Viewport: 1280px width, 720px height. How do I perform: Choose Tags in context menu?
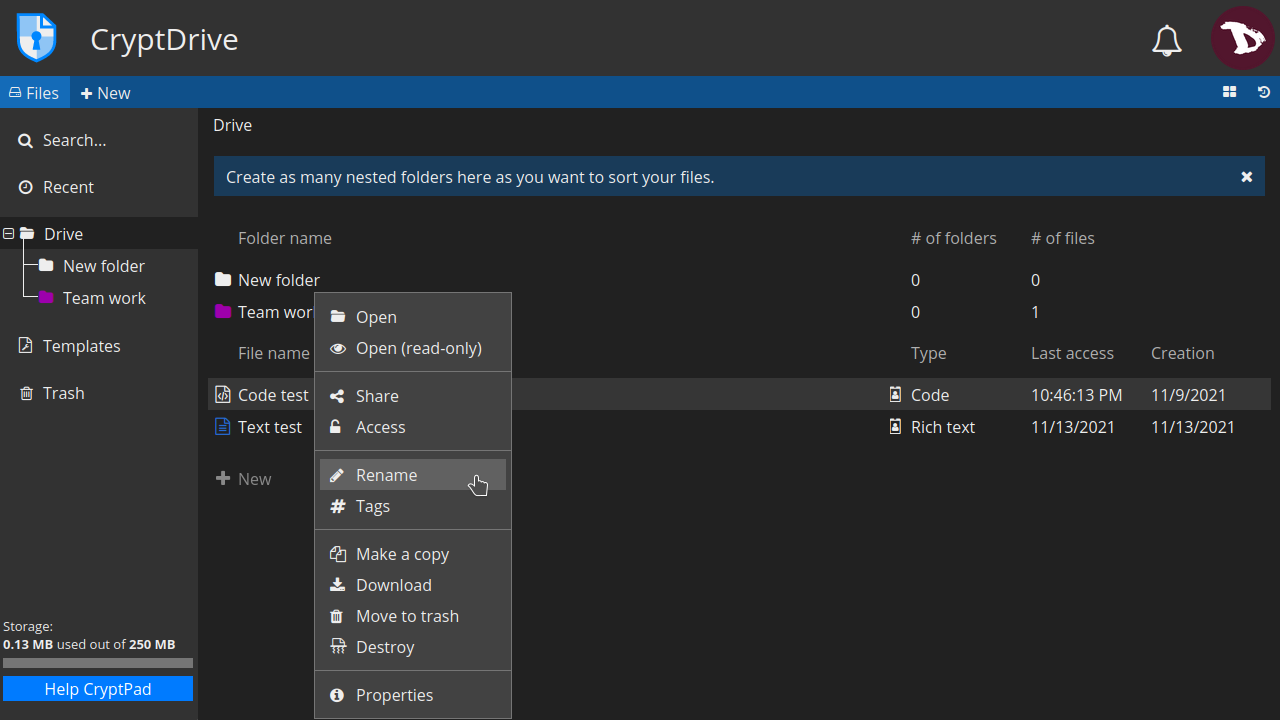[x=413, y=506]
